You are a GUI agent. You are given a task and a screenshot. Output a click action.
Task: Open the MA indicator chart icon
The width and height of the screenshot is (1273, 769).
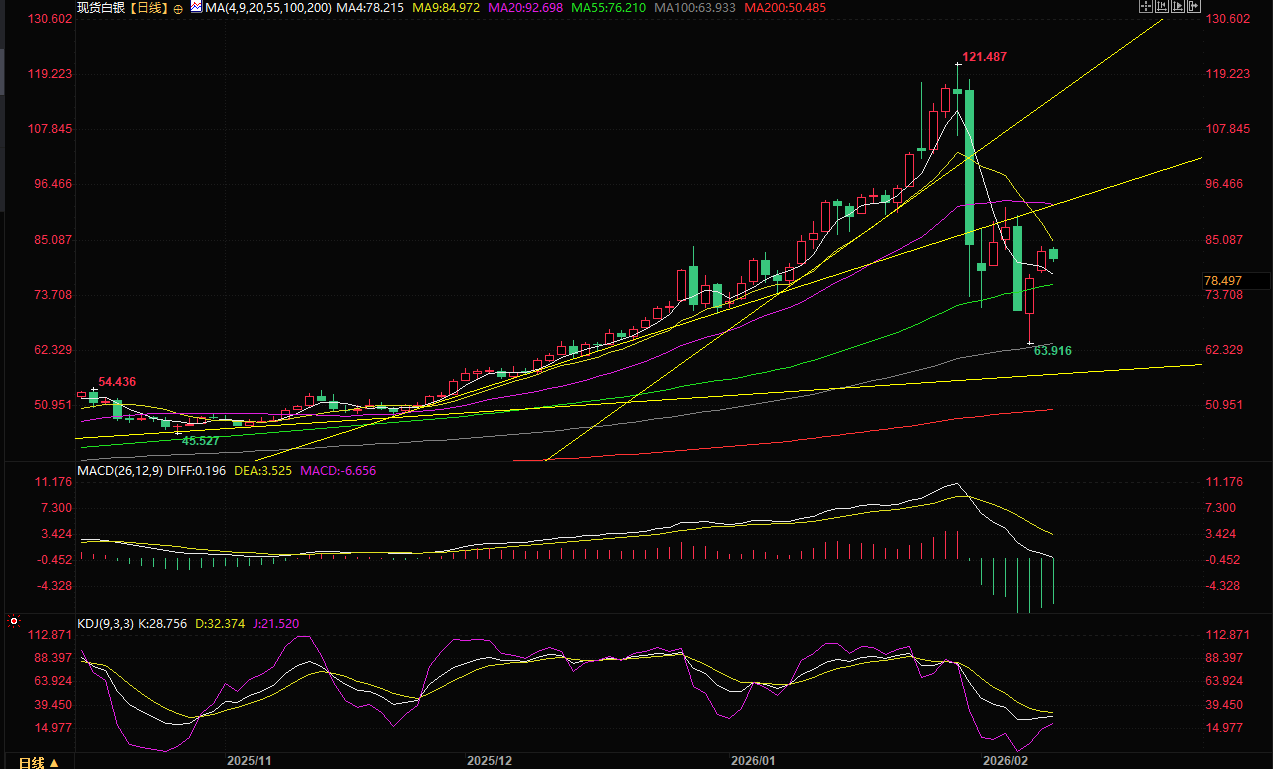point(196,7)
